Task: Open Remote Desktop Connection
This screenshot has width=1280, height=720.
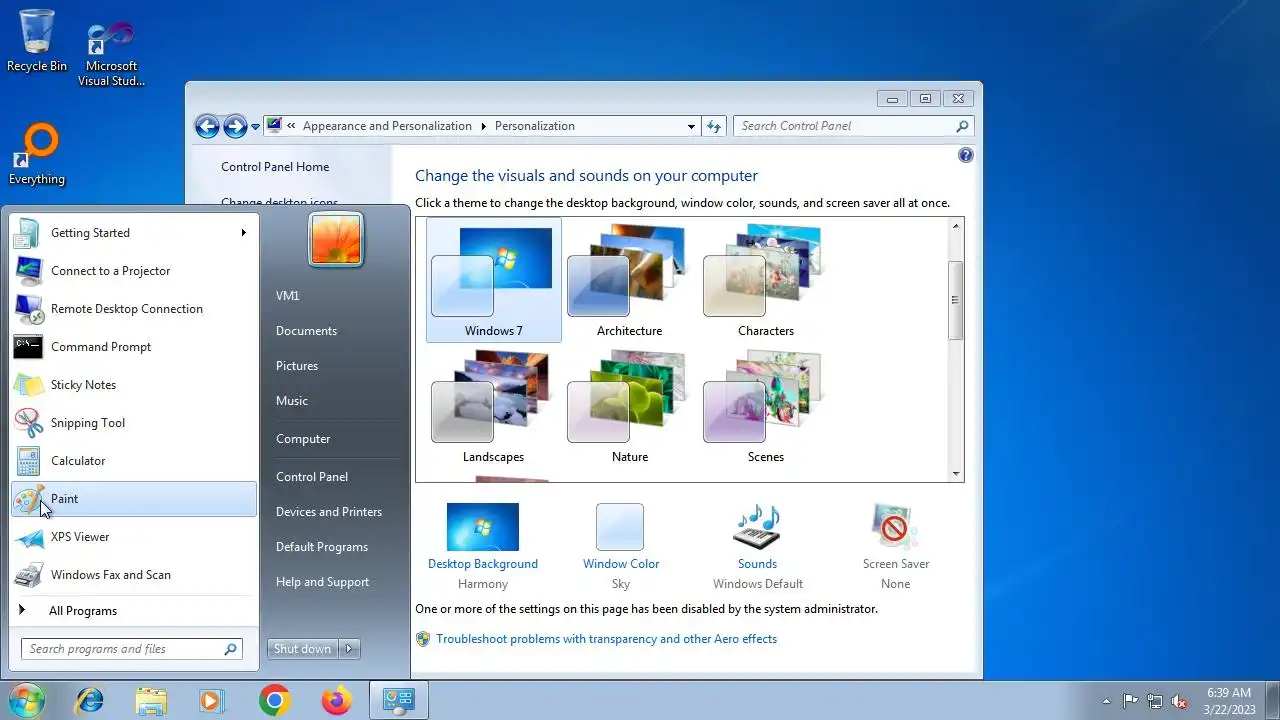Action: tap(134, 309)
